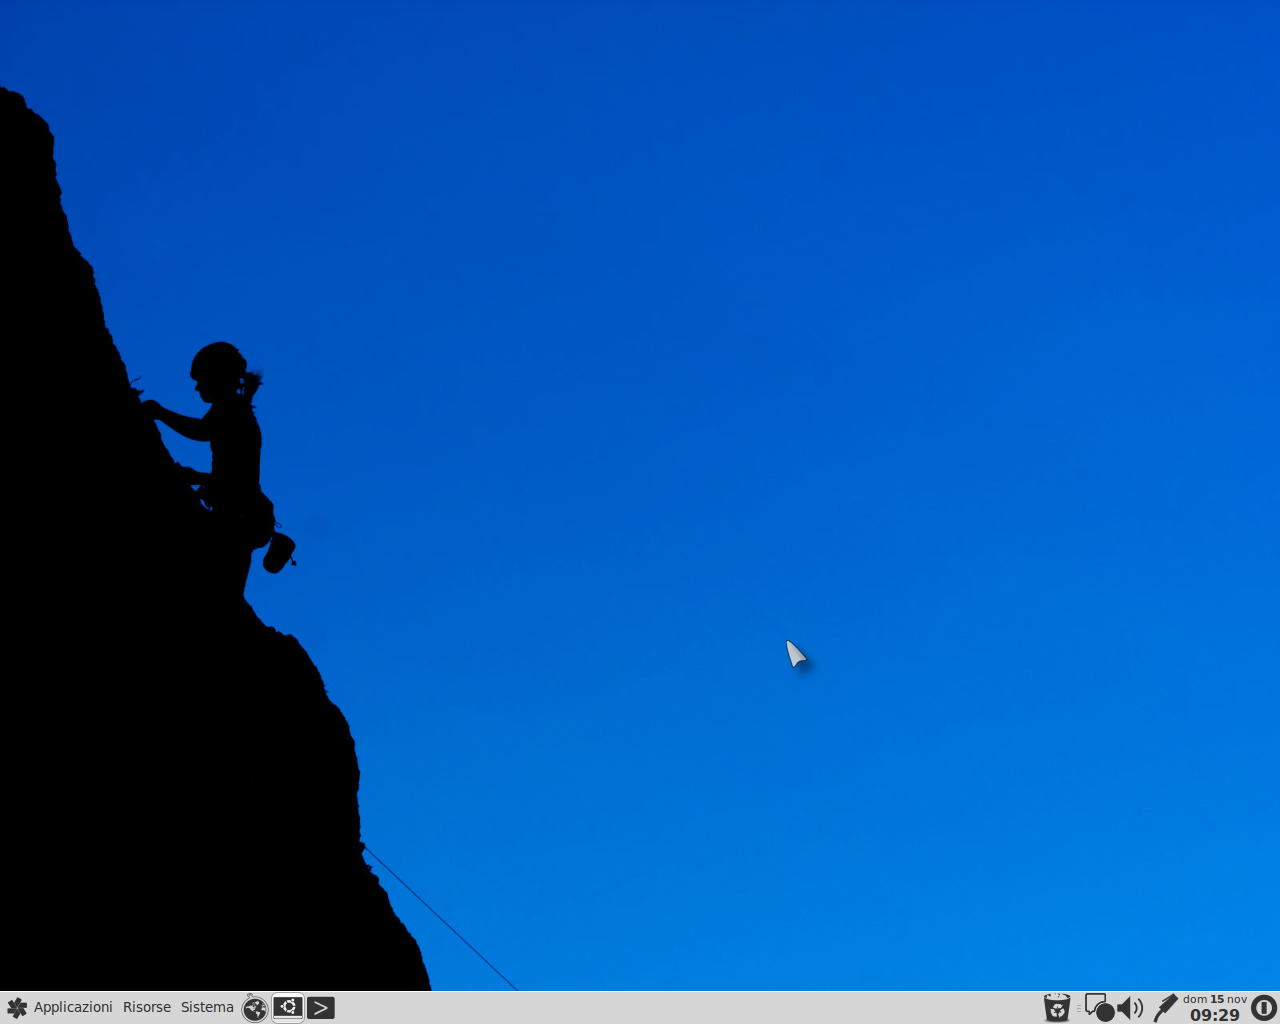Click the wired network connection icon
The width and height of the screenshot is (1280, 1024).
pyautogui.click(x=1165, y=1008)
